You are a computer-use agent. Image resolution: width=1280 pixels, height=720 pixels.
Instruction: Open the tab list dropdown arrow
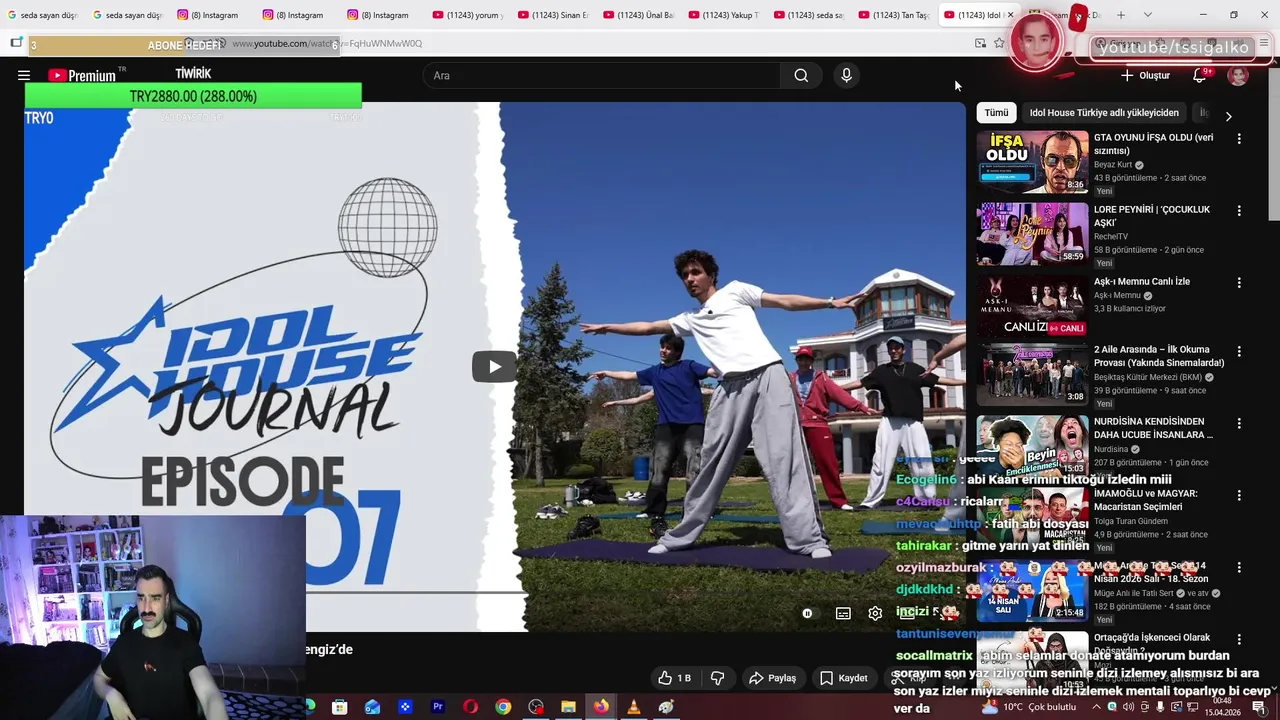coord(1147,15)
